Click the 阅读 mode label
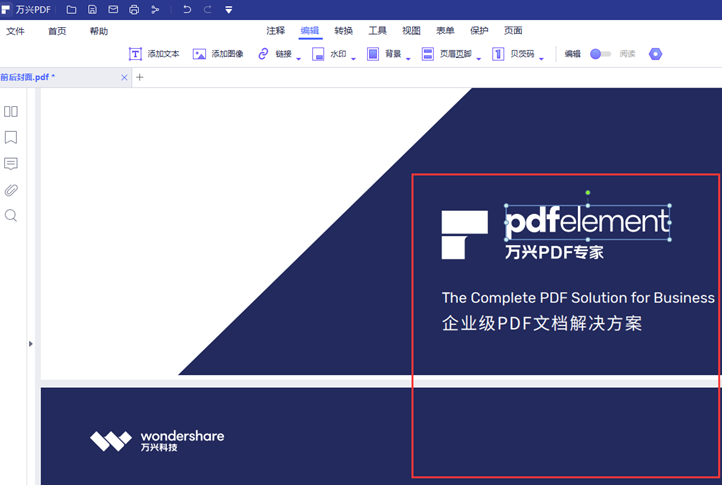Screen dimensions: 722x485 click(627, 54)
